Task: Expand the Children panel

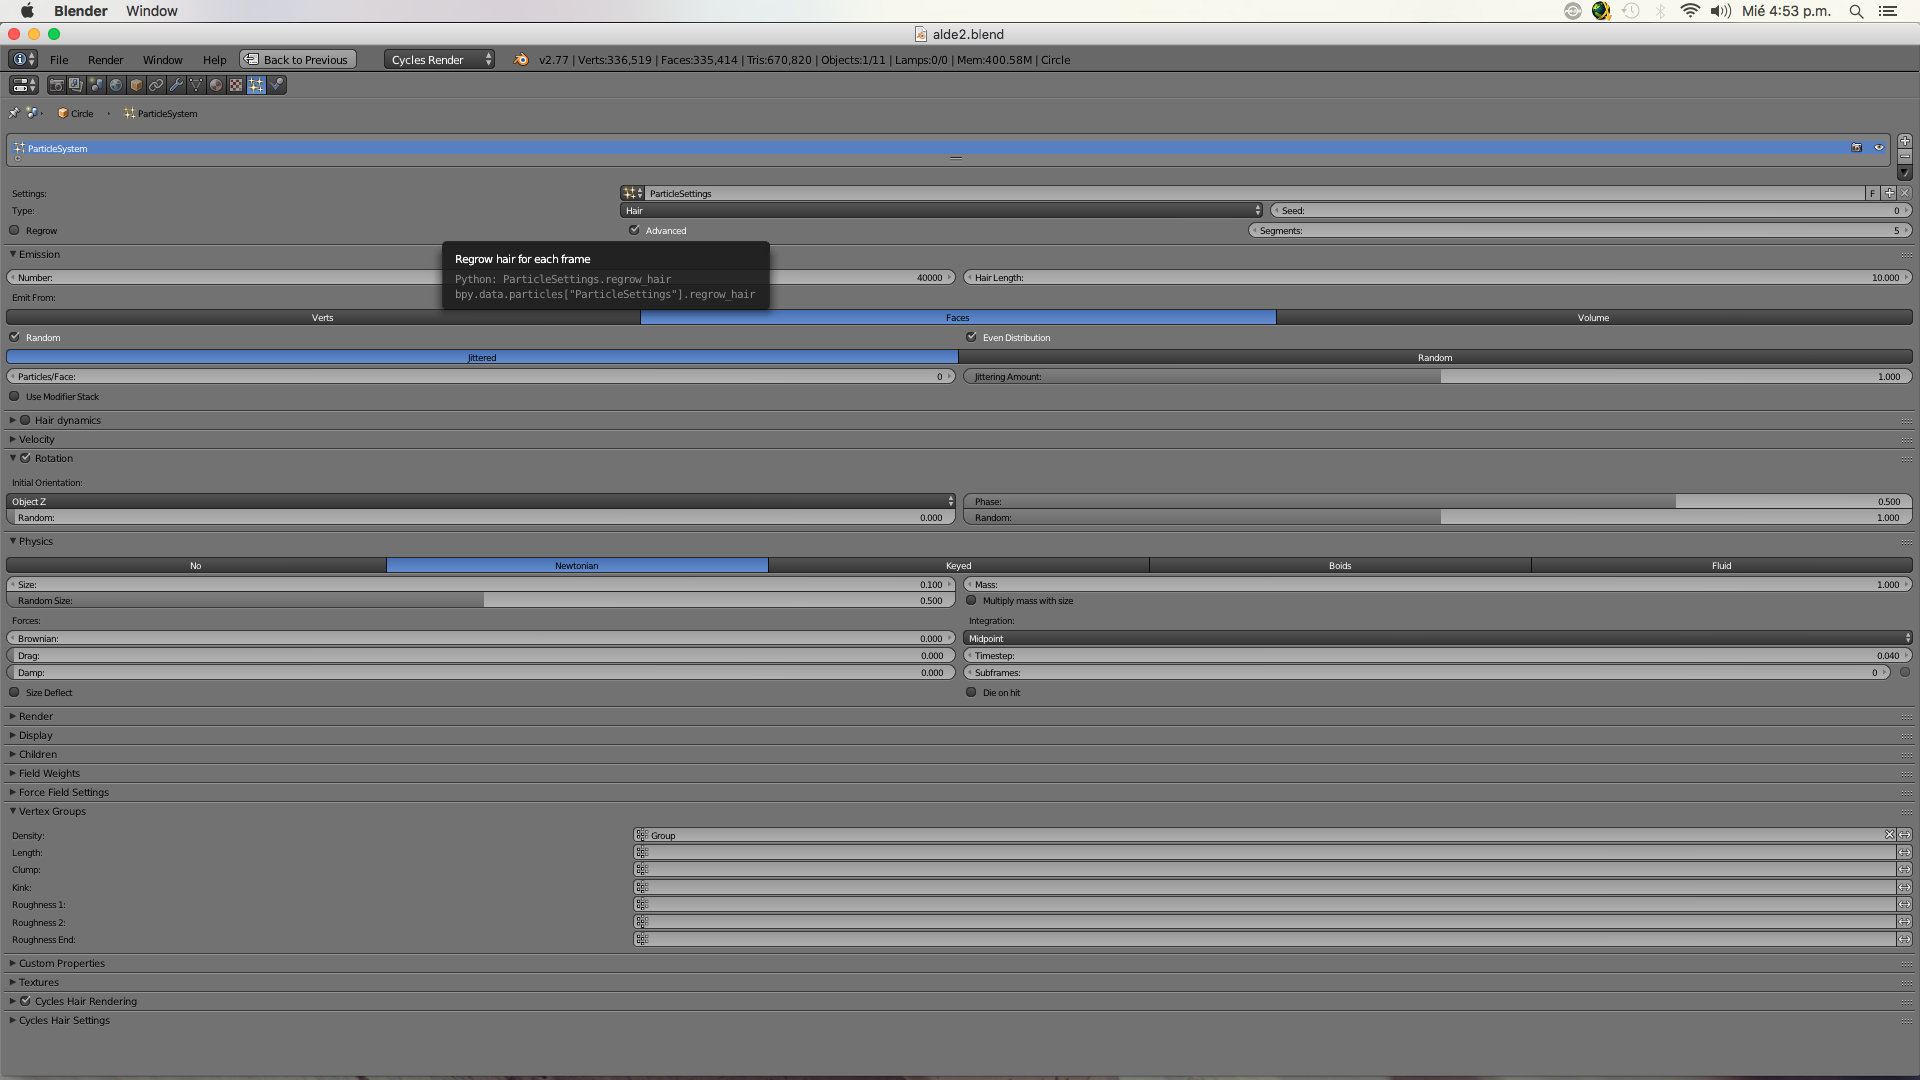Action: click(x=38, y=754)
